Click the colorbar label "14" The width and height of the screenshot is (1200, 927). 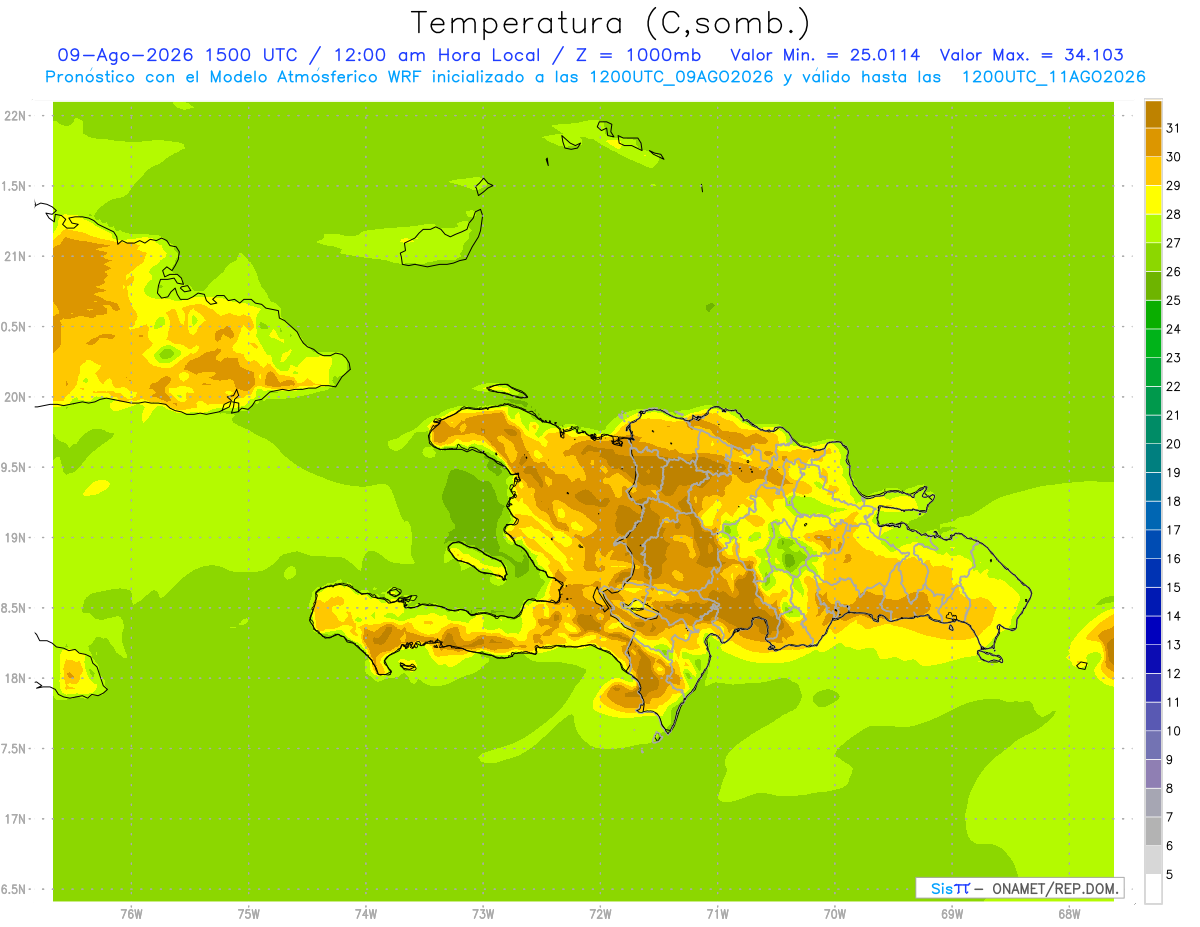[1174, 616]
